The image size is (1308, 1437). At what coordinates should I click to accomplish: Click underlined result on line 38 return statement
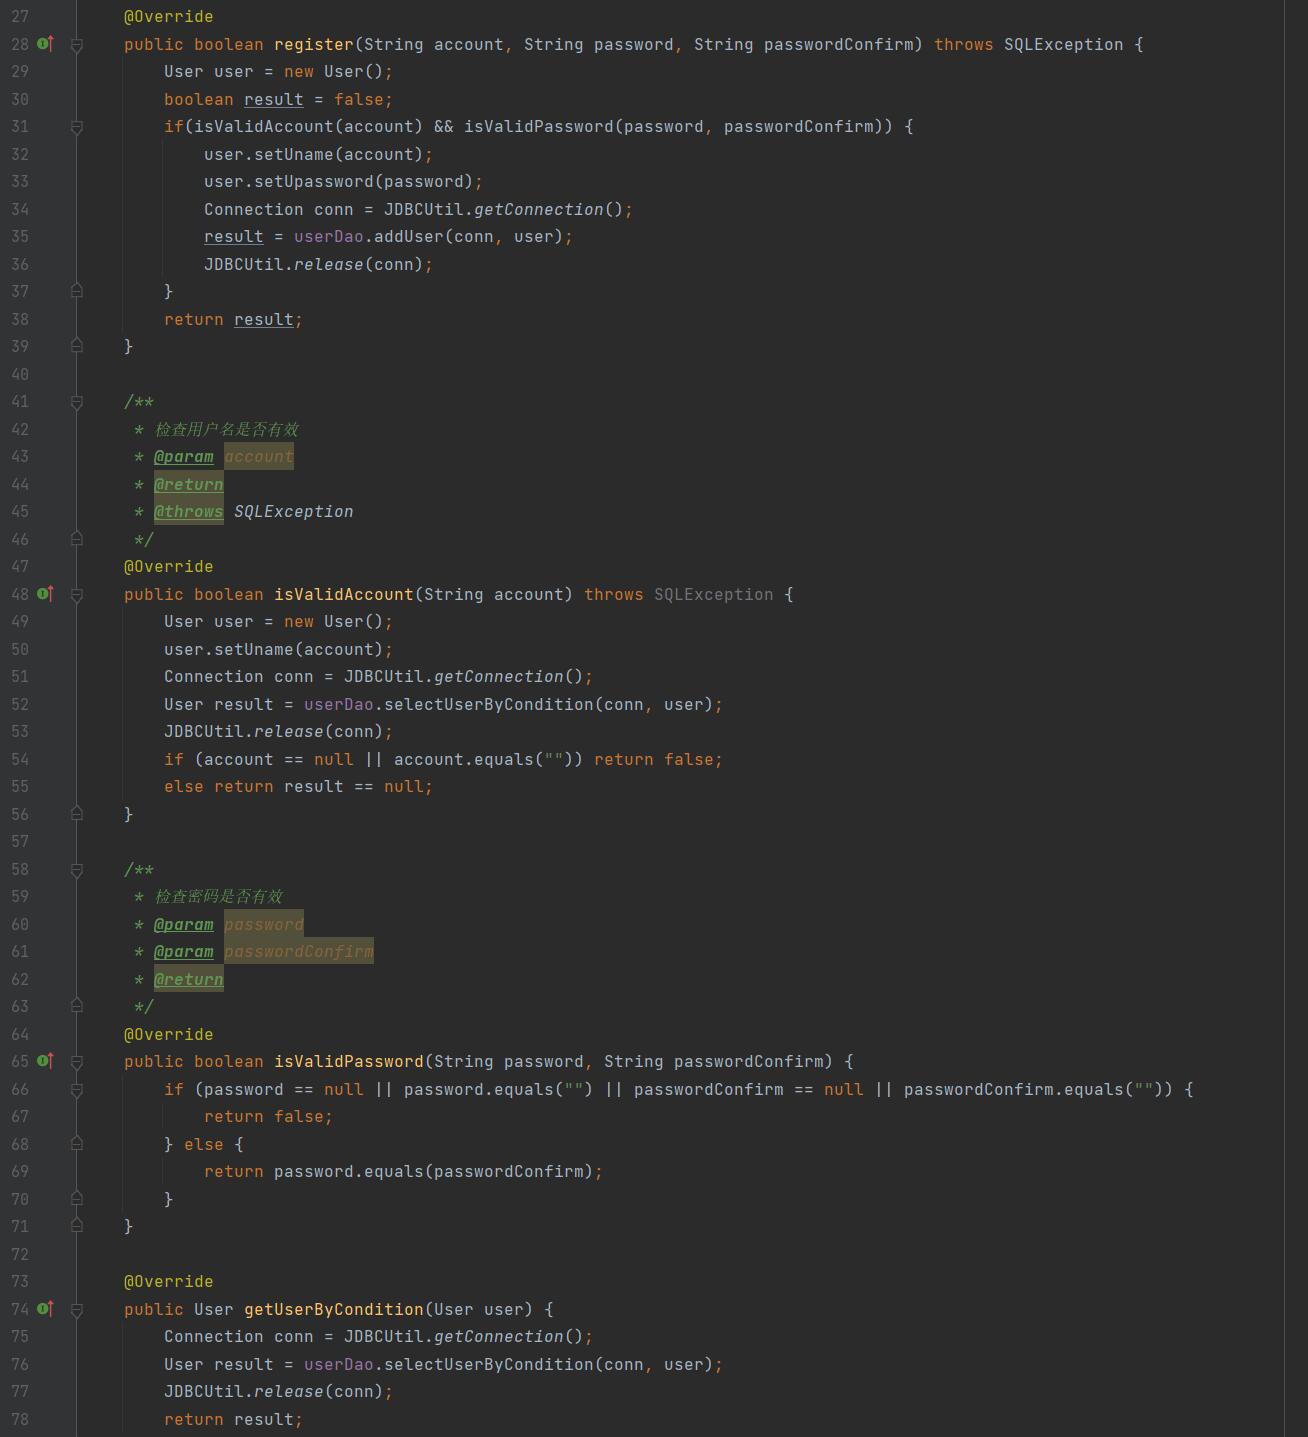[264, 319]
